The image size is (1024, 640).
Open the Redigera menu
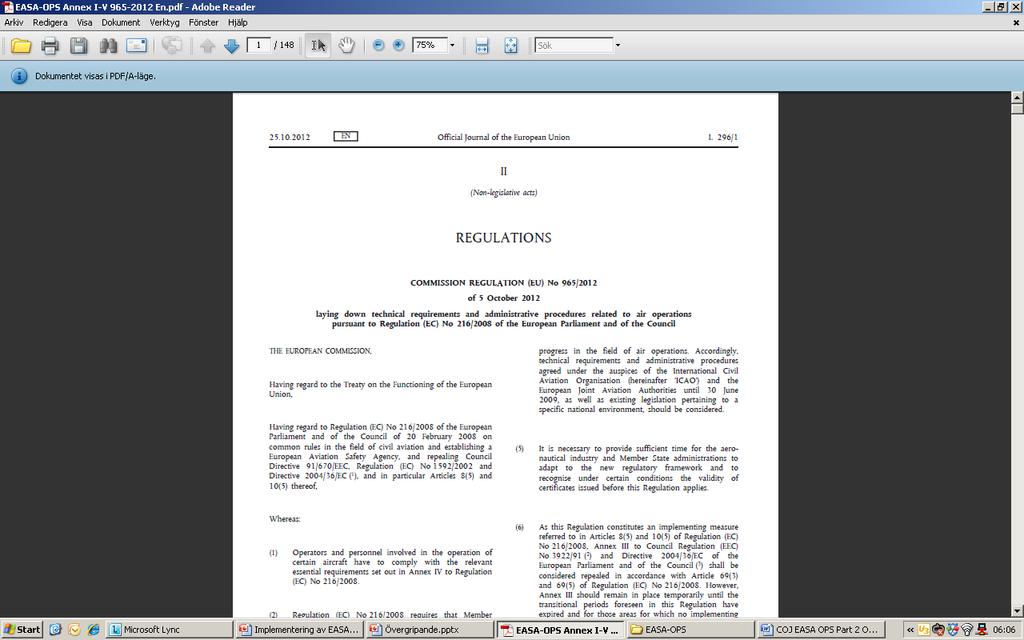tap(50, 22)
